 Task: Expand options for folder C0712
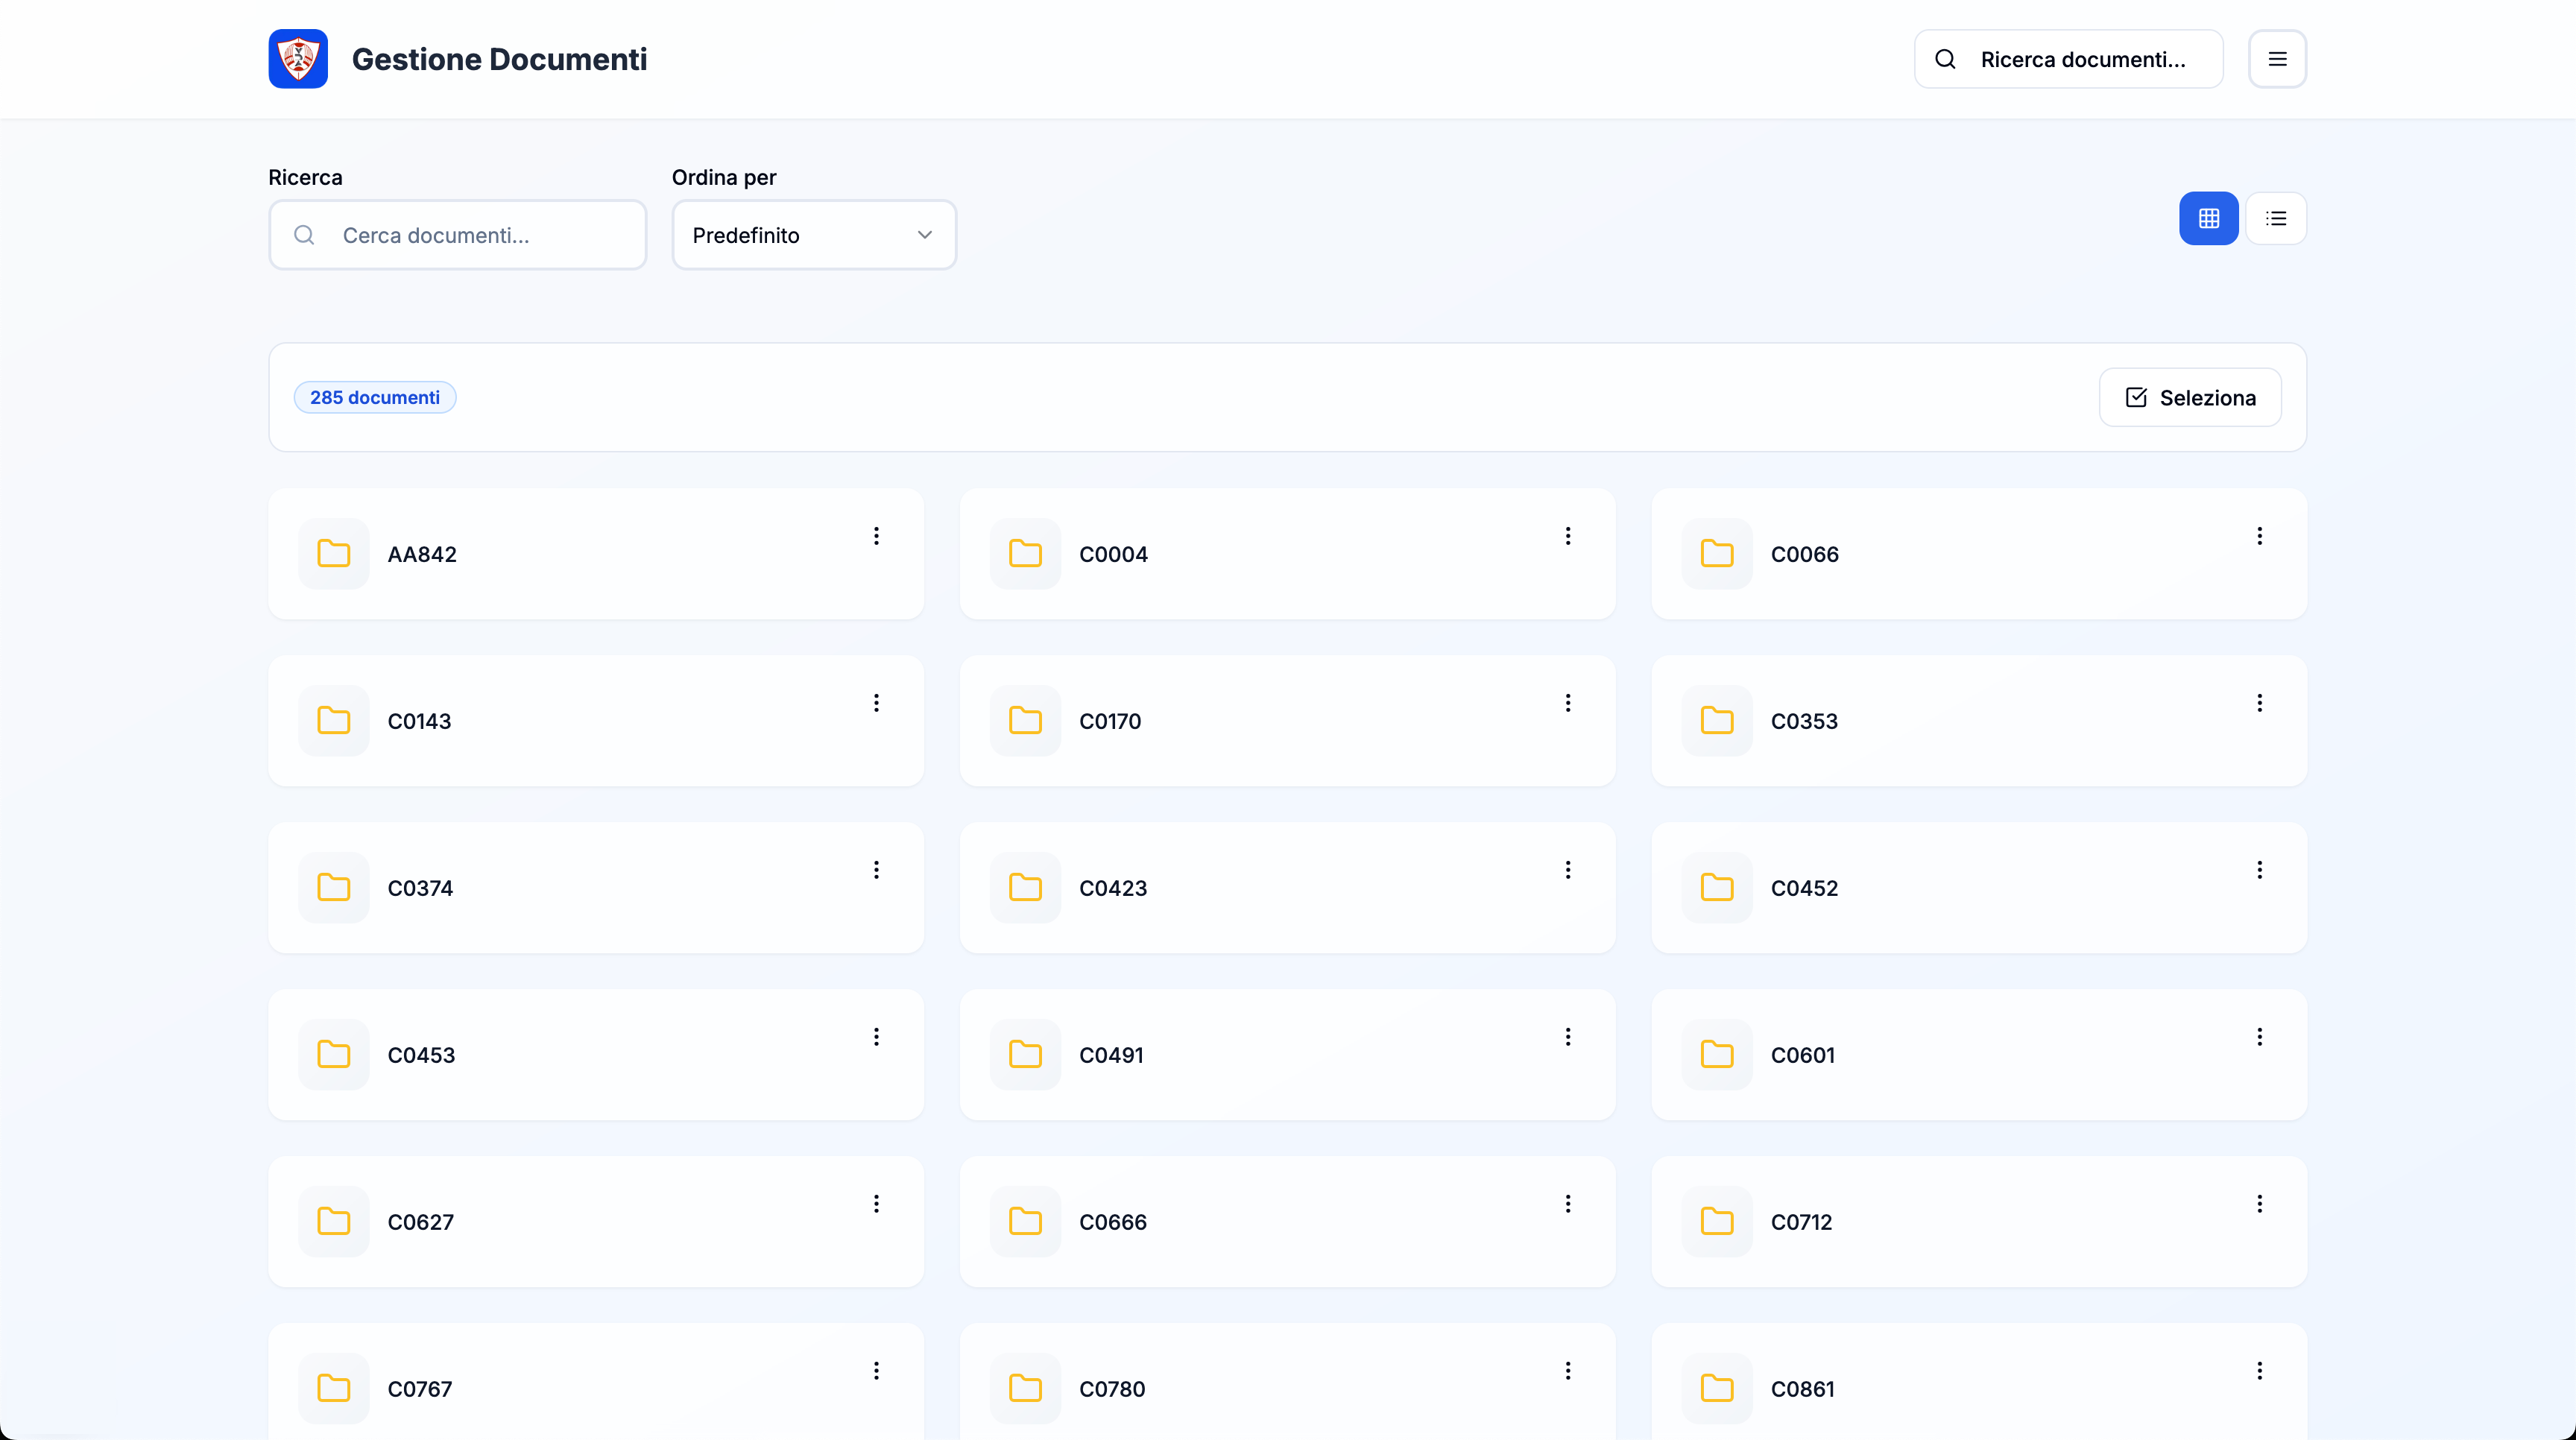pyautogui.click(x=2259, y=1204)
